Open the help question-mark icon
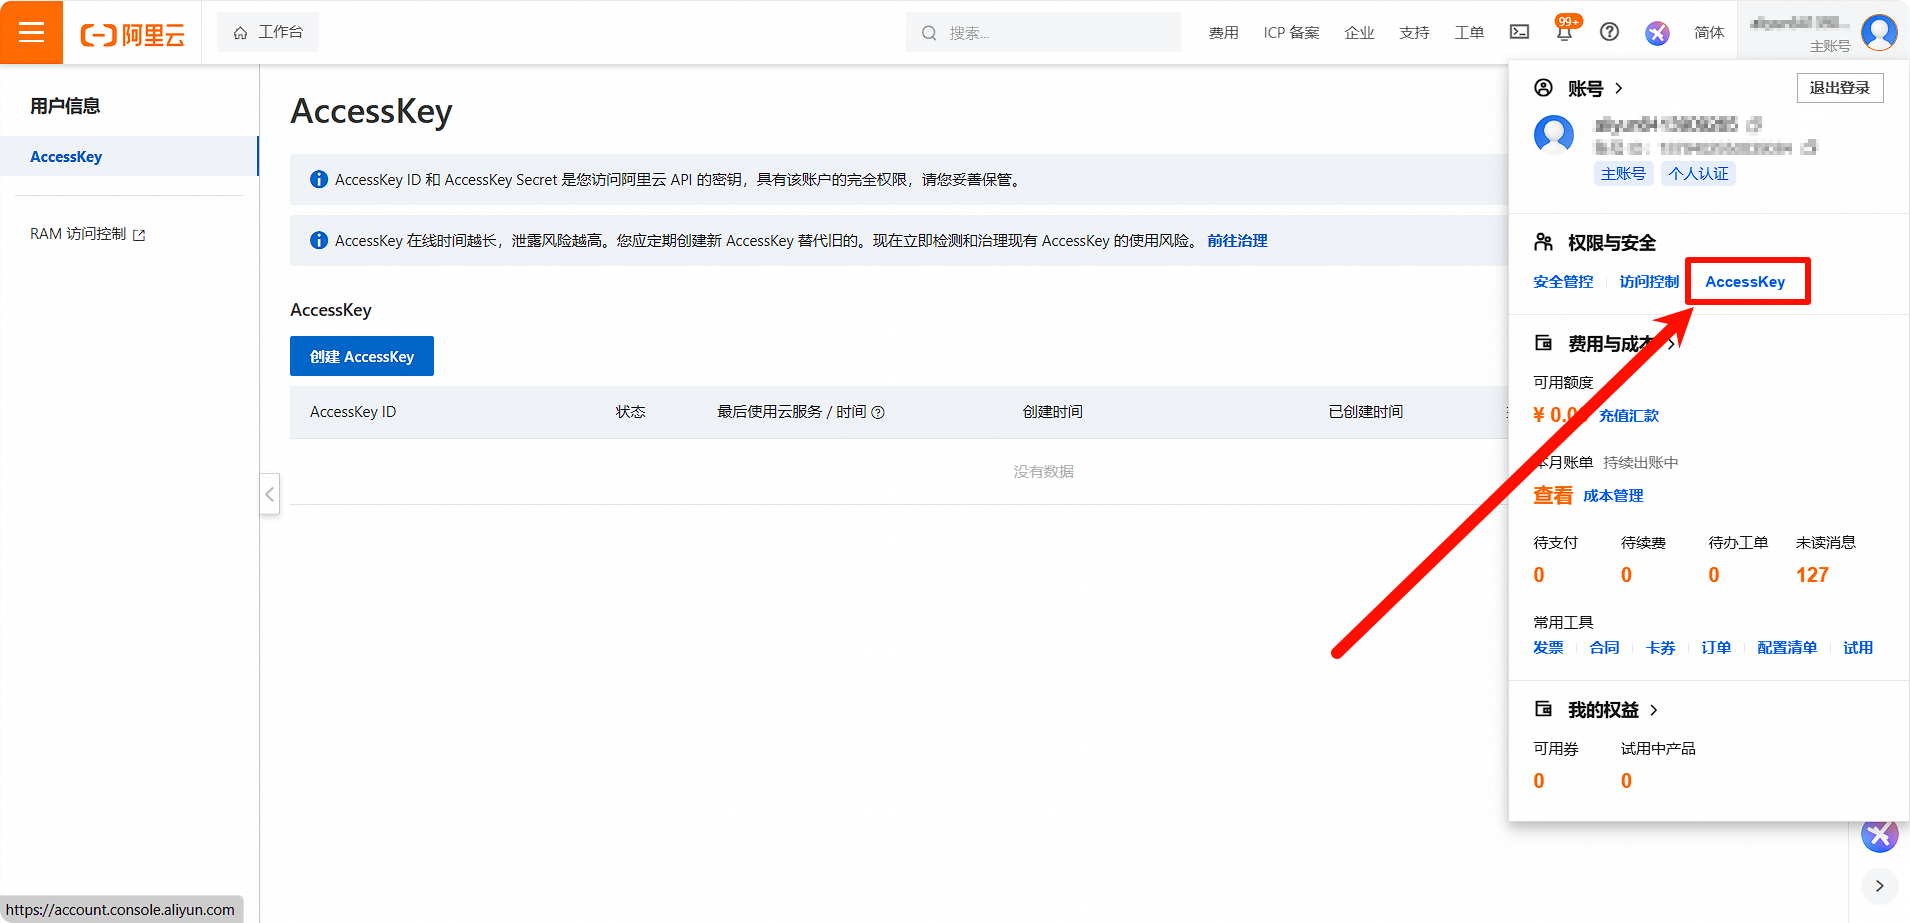The width and height of the screenshot is (1910, 923). coord(1609,32)
